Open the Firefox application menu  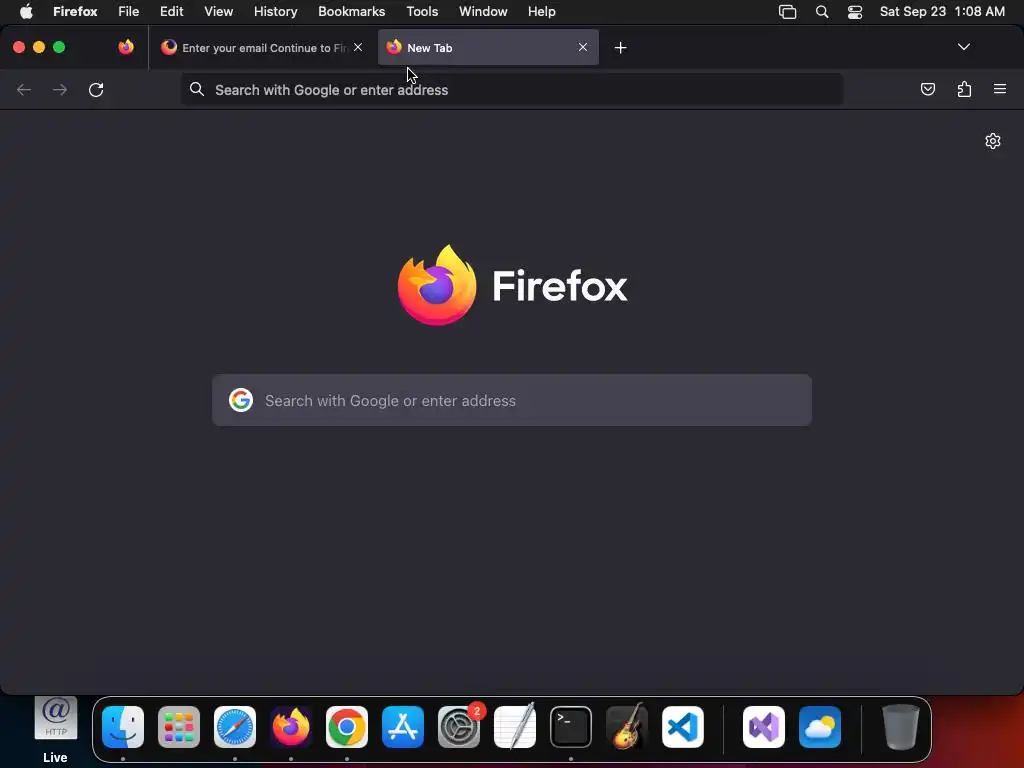coord(75,12)
